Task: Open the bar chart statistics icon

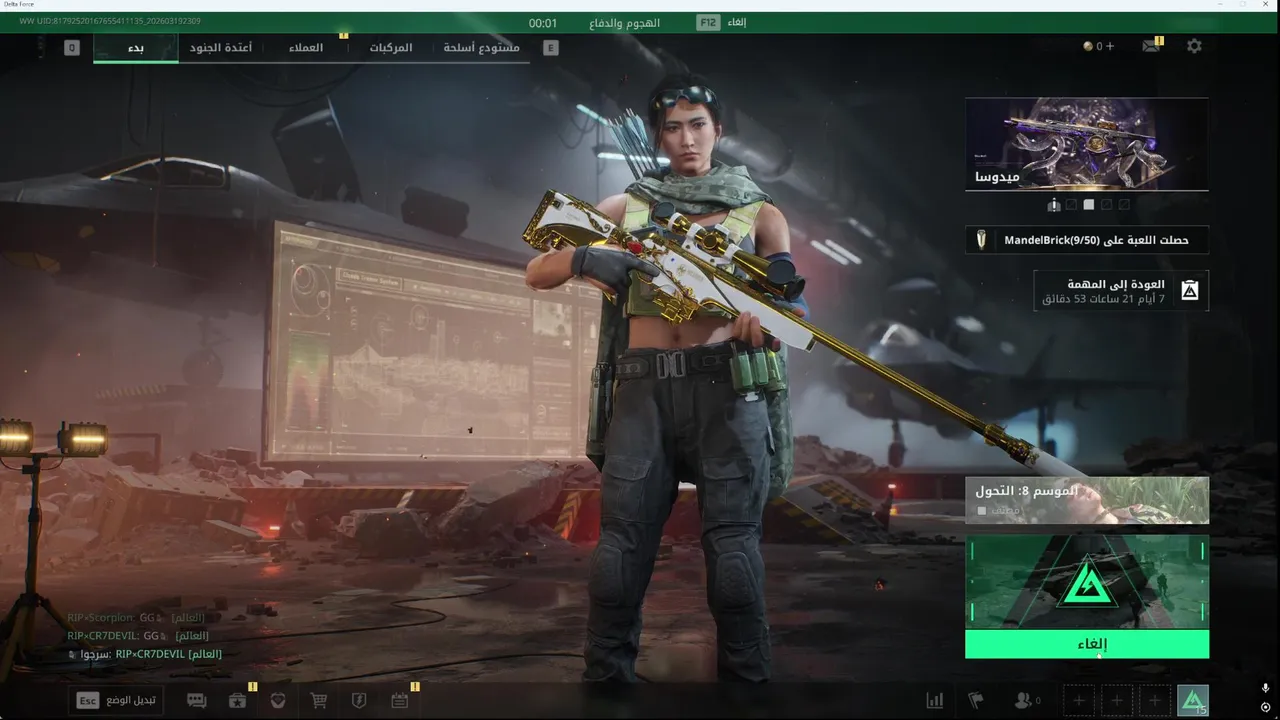Action: 935,701
